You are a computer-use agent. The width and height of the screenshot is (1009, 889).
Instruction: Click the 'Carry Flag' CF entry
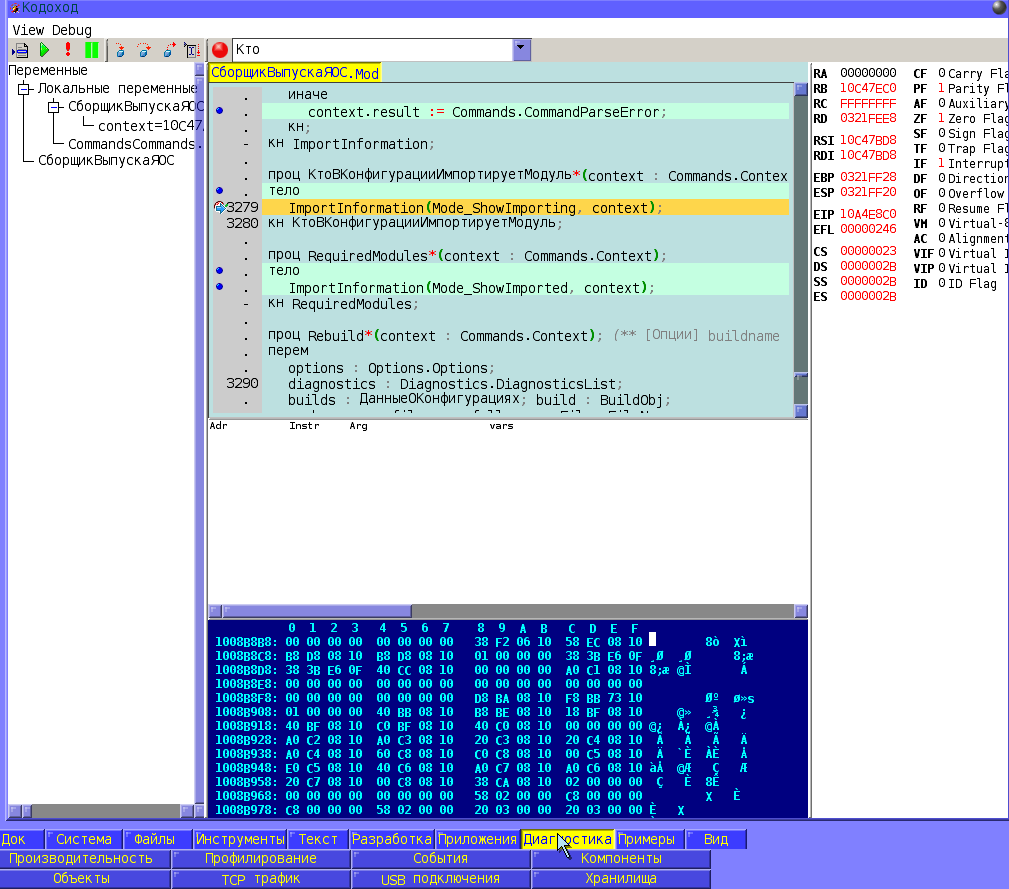click(x=960, y=73)
